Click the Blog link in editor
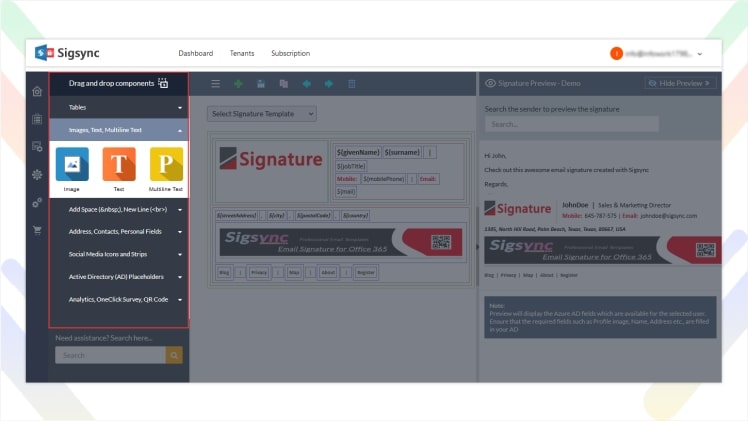The image size is (748, 421). tap(224, 273)
